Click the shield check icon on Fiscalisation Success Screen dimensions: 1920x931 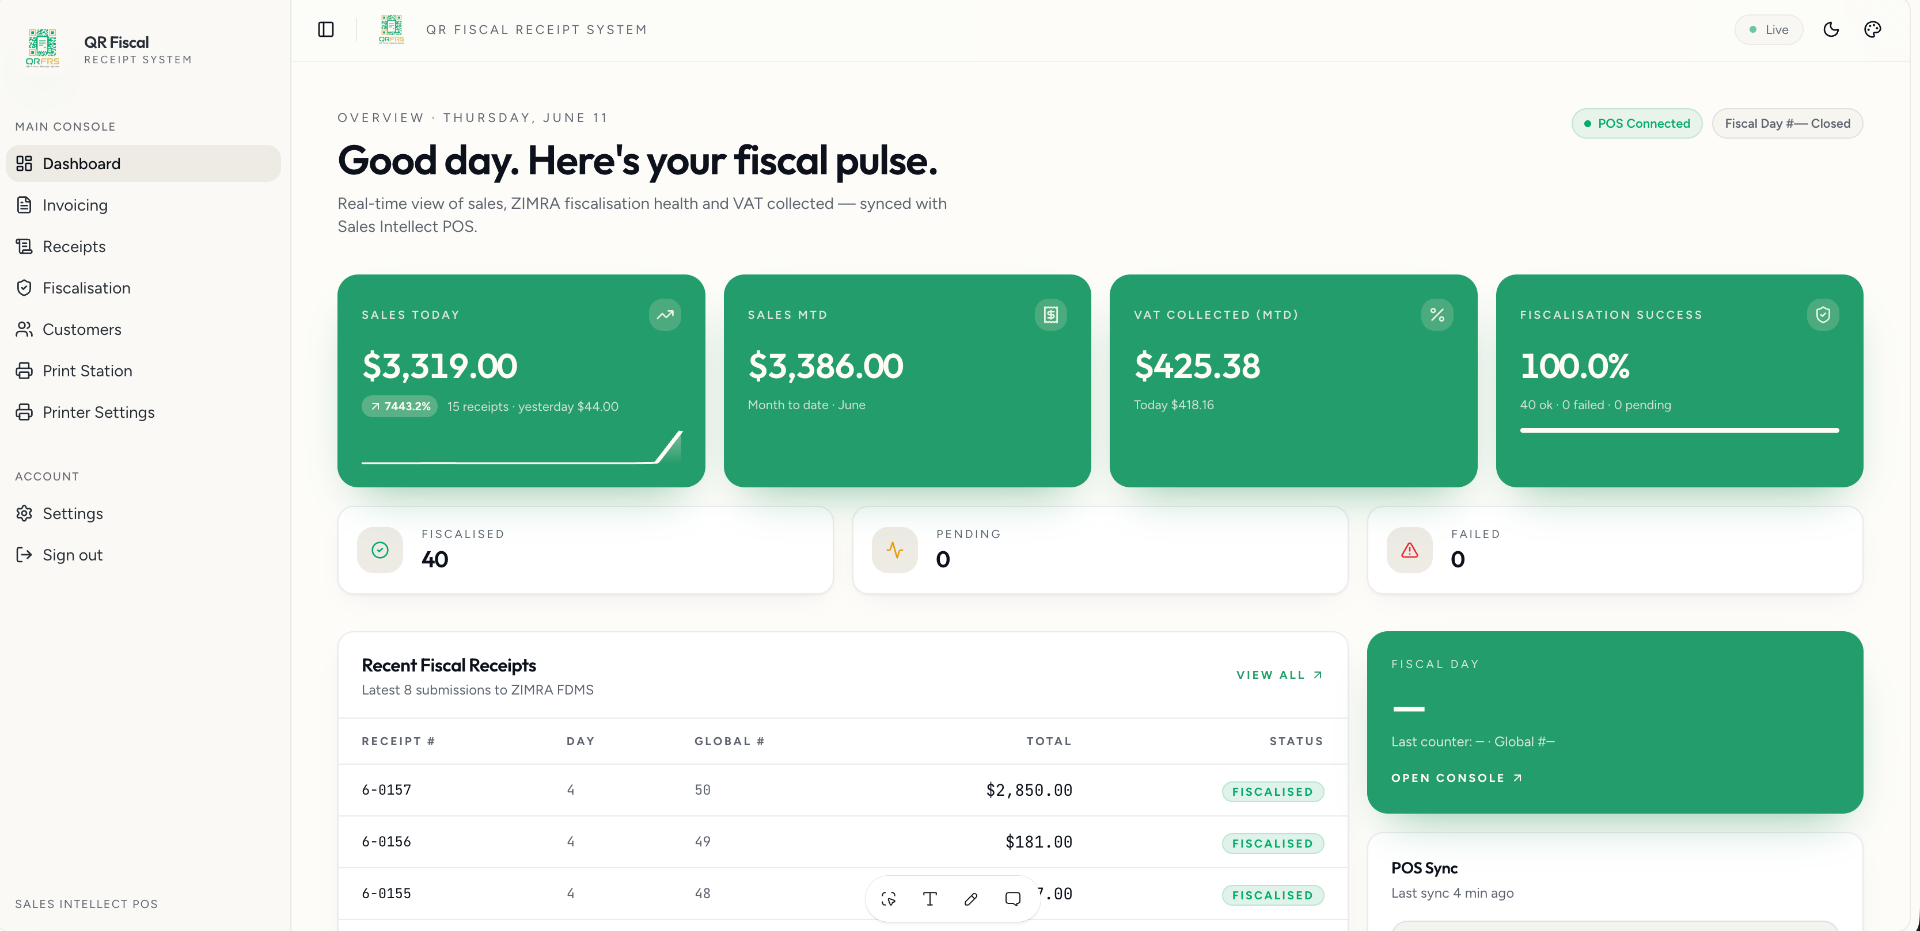1823,315
